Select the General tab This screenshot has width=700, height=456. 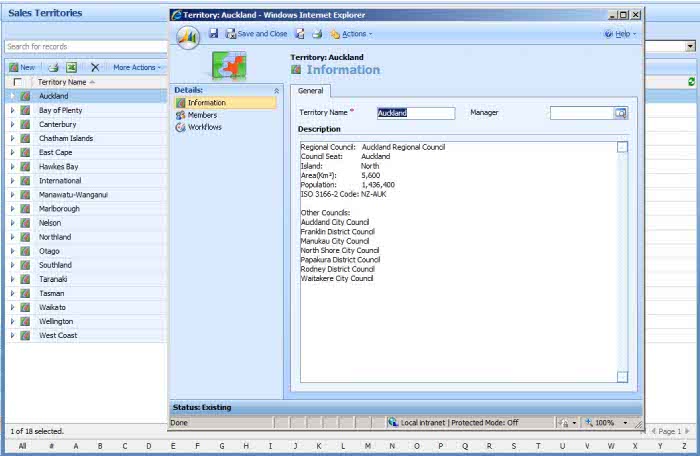[310, 91]
